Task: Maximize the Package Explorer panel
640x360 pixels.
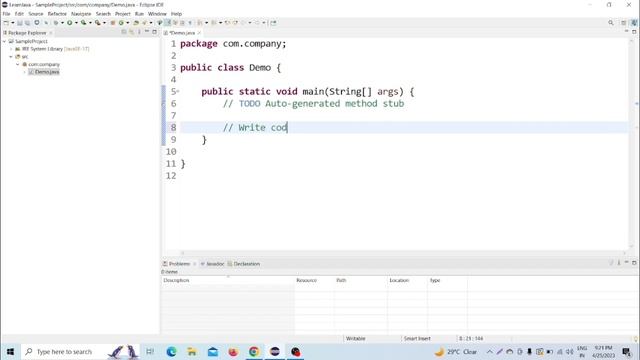Action: tap(155, 31)
